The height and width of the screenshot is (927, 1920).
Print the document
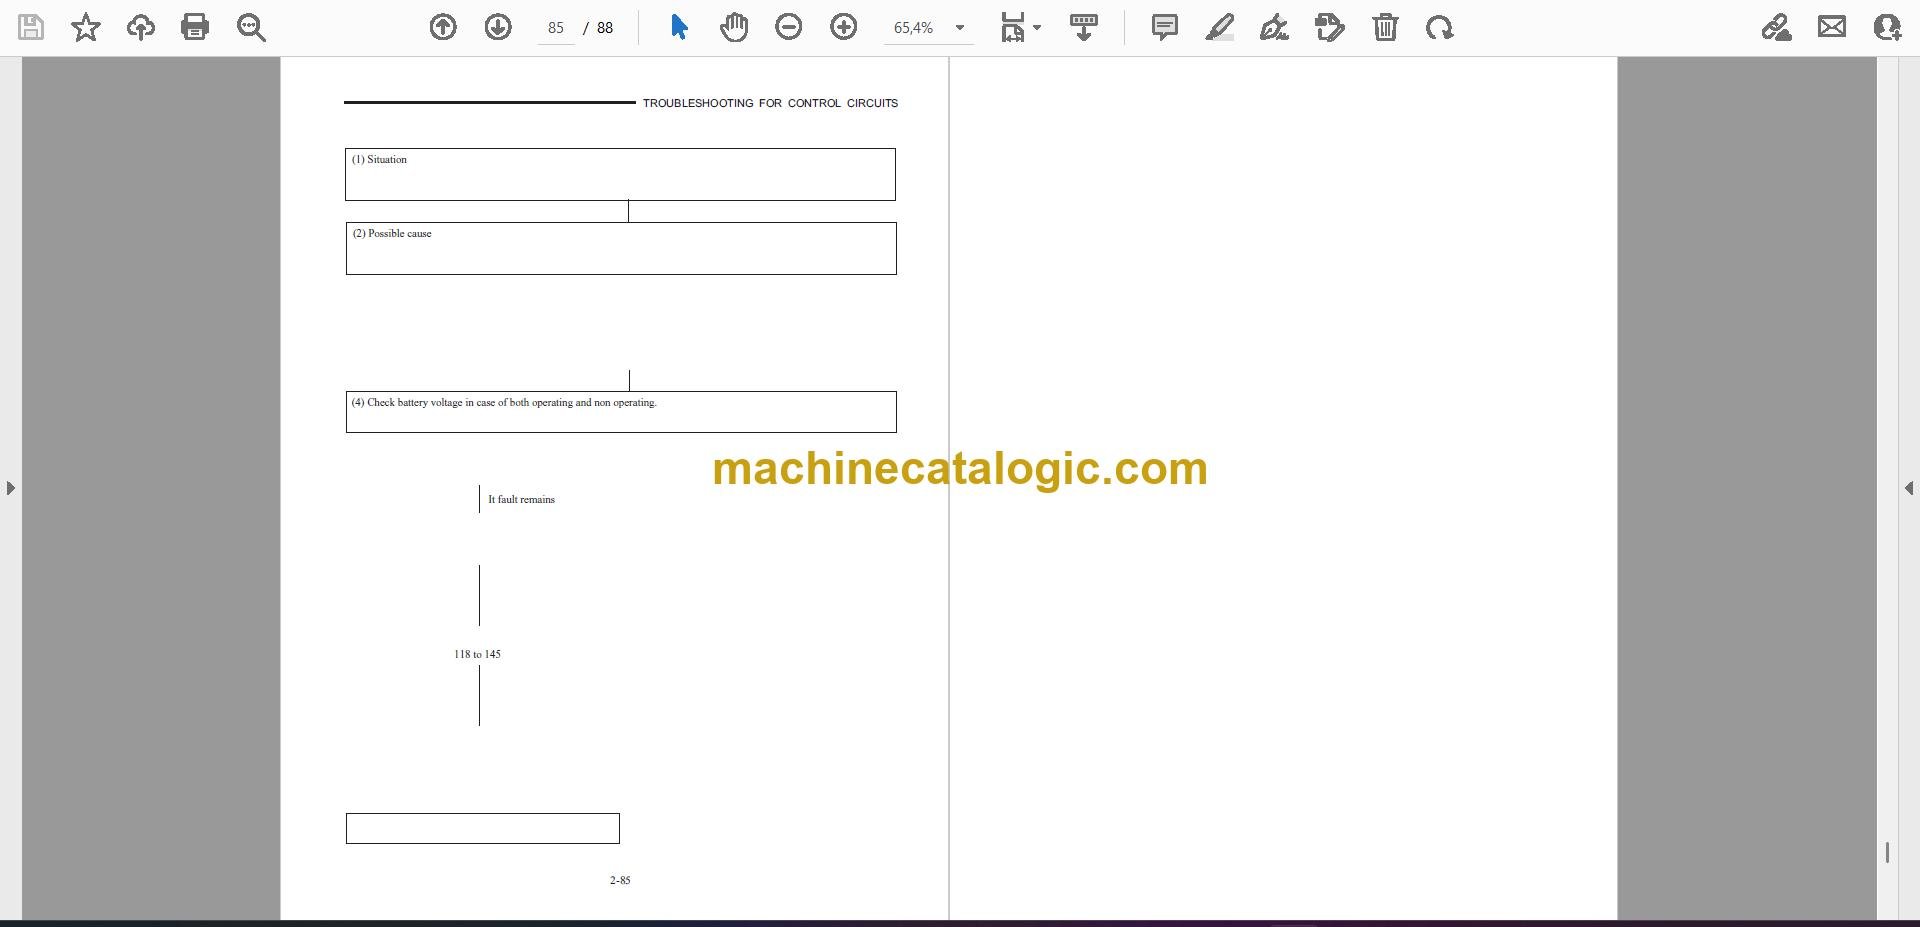[195, 27]
